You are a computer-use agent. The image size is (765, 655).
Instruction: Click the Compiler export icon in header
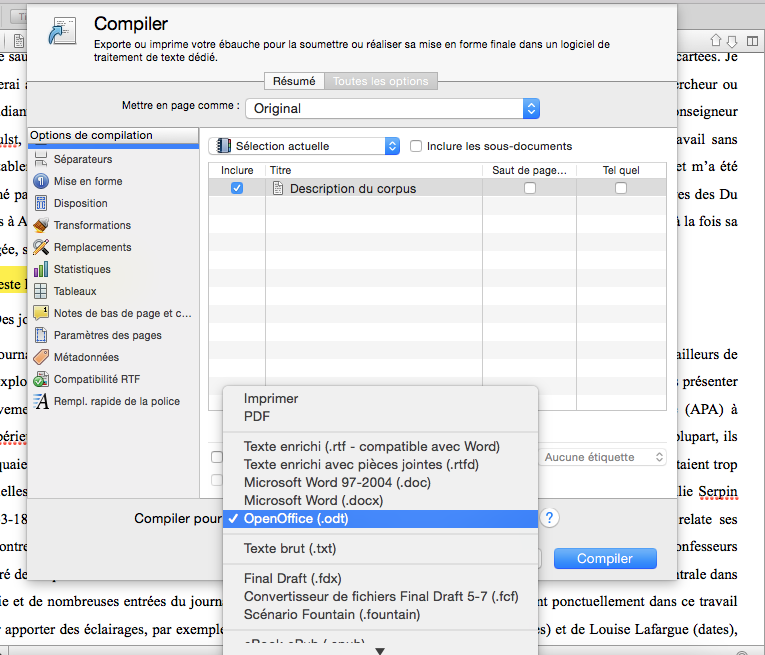tap(62, 31)
